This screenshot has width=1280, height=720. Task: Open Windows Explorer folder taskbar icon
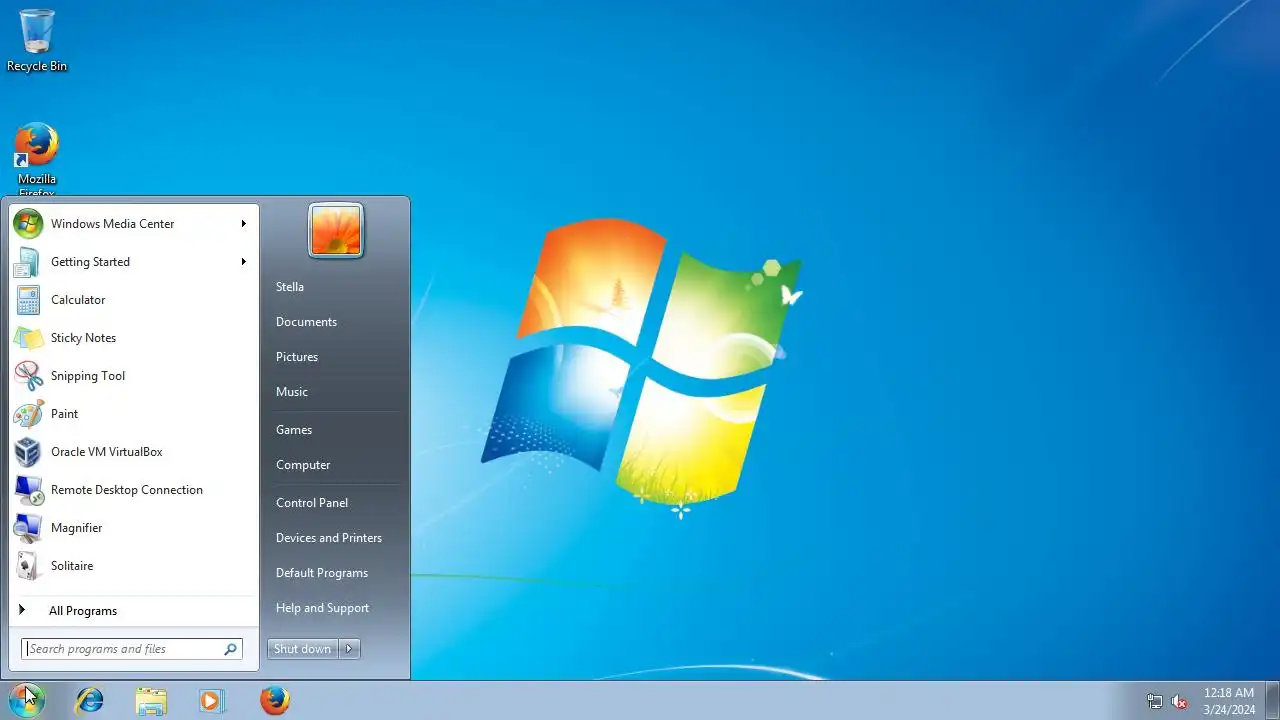click(x=151, y=700)
